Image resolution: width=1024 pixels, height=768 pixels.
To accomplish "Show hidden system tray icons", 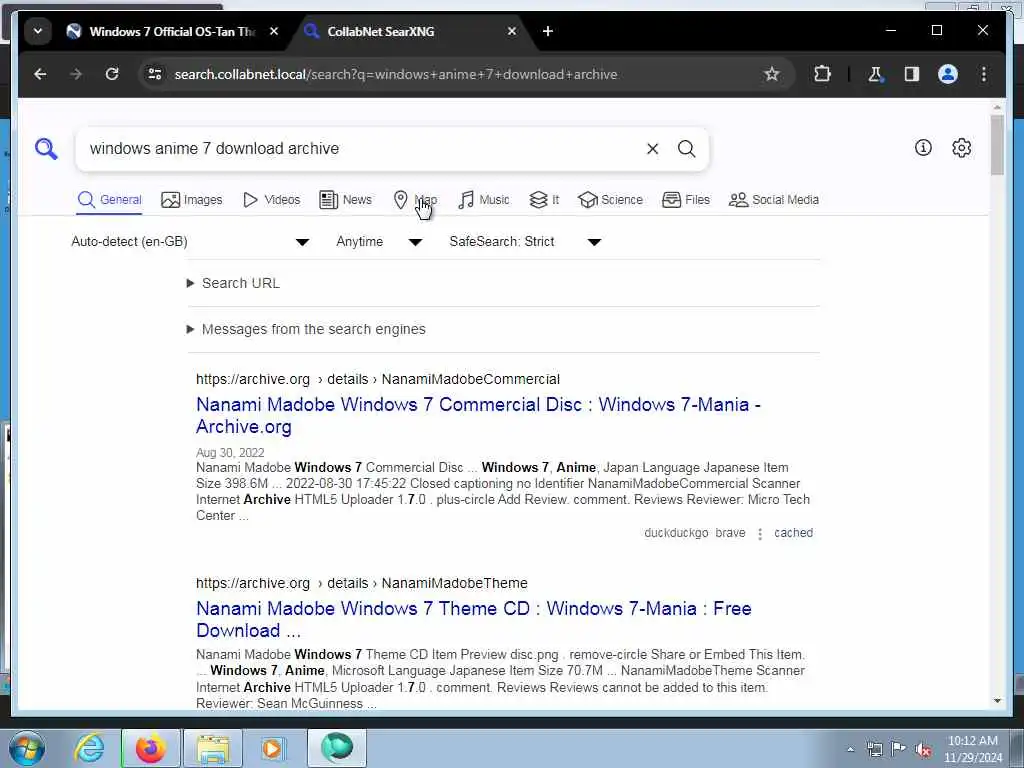I will (850, 749).
